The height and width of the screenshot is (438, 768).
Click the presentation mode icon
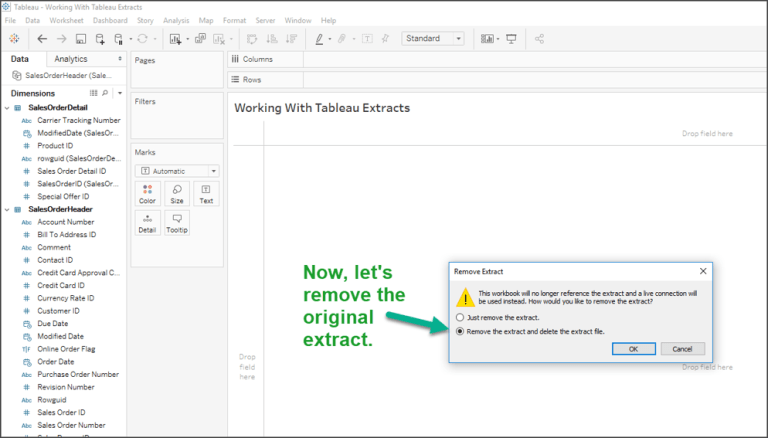coord(512,39)
